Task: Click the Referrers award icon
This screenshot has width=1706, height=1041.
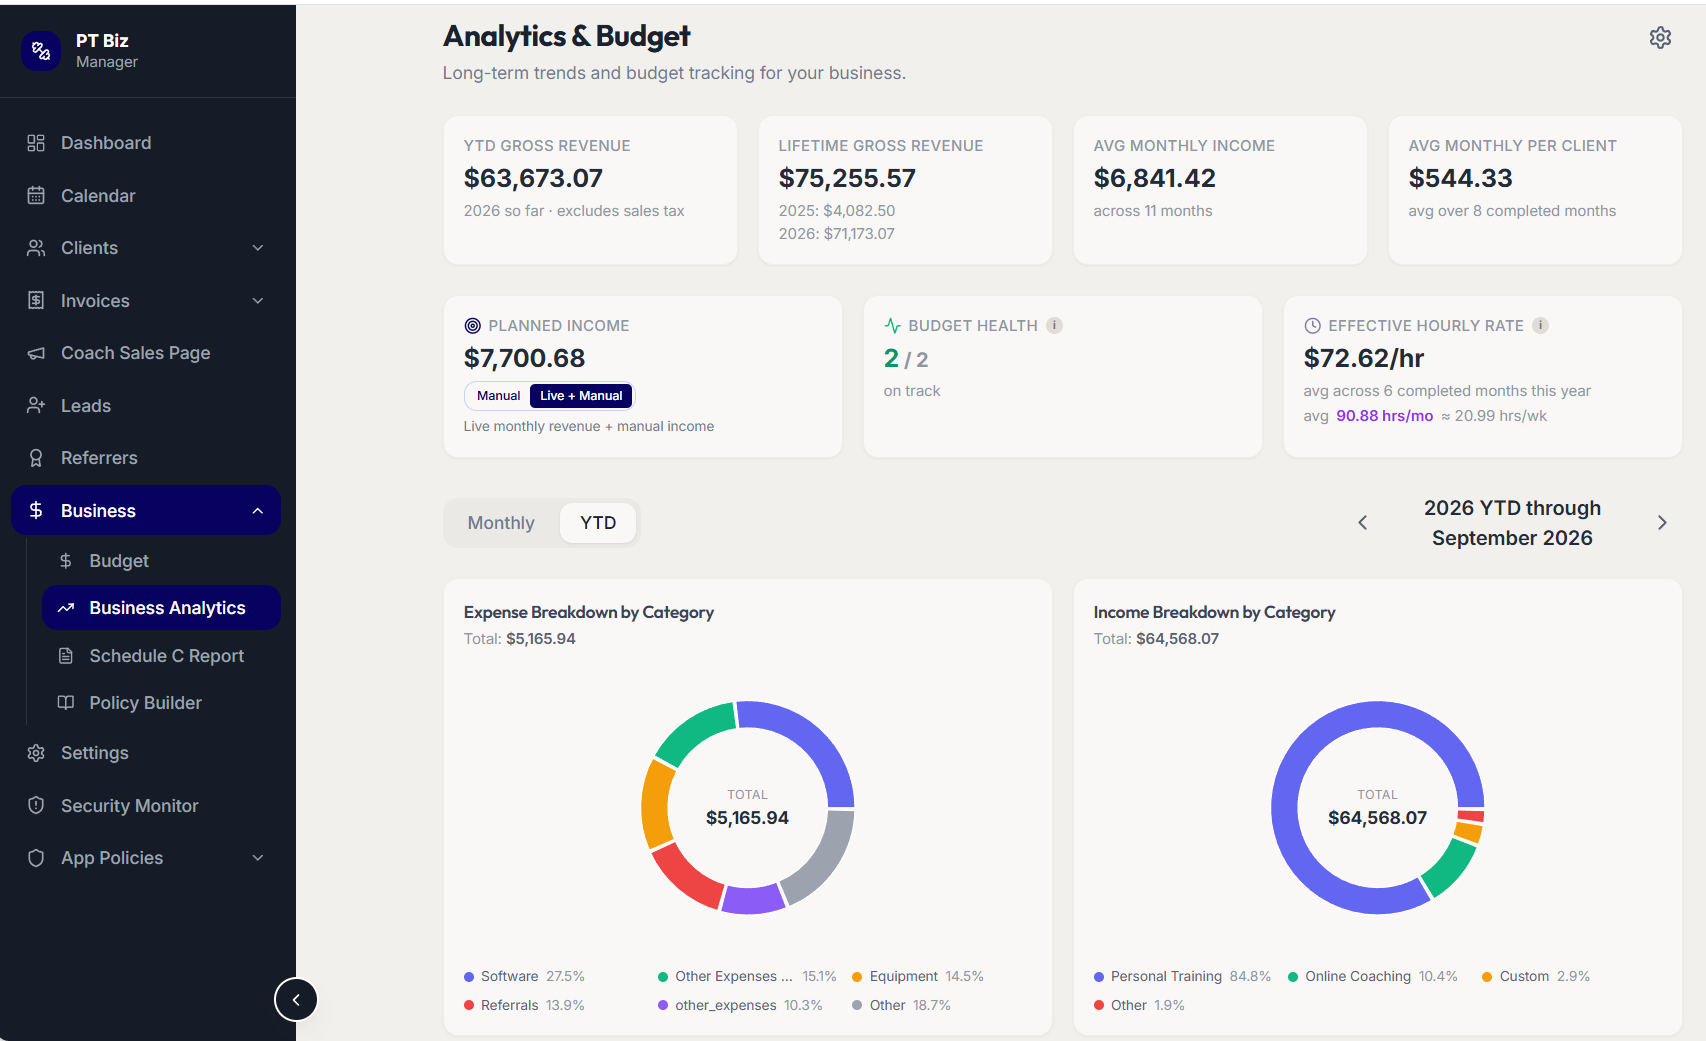Action: [x=36, y=458]
